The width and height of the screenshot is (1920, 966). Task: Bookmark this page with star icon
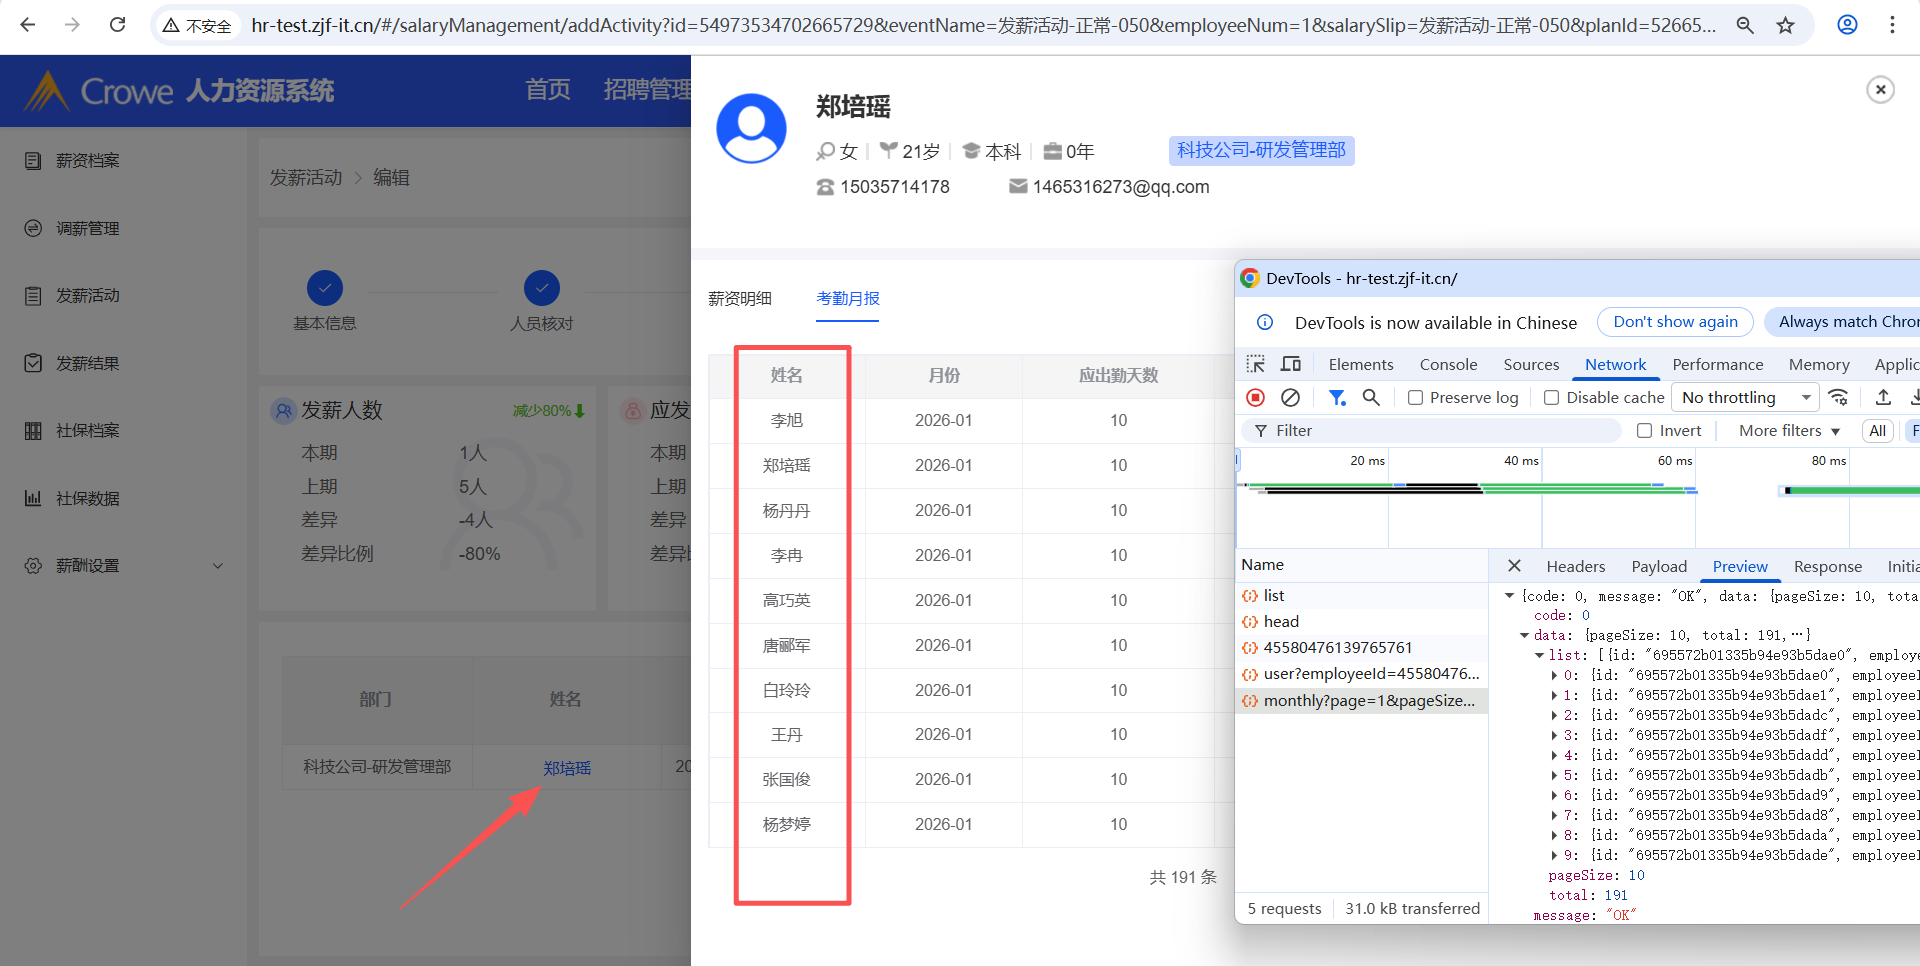click(1786, 25)
